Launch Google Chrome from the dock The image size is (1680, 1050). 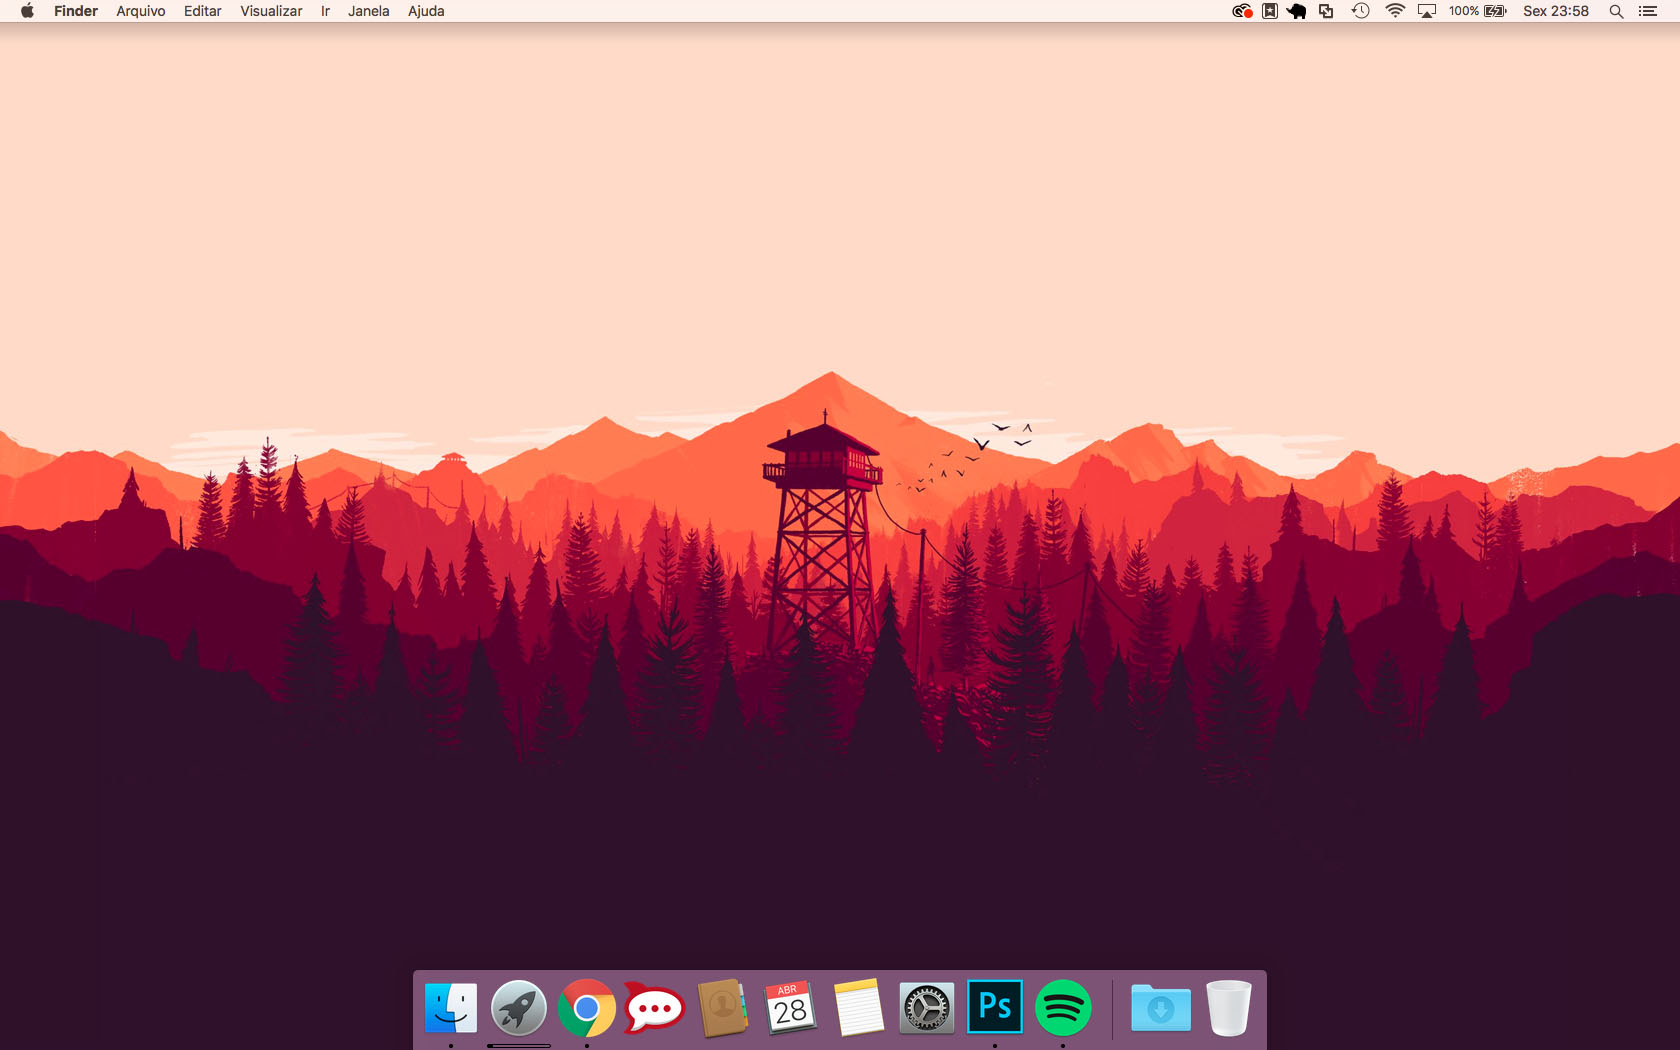(586, 1008)
